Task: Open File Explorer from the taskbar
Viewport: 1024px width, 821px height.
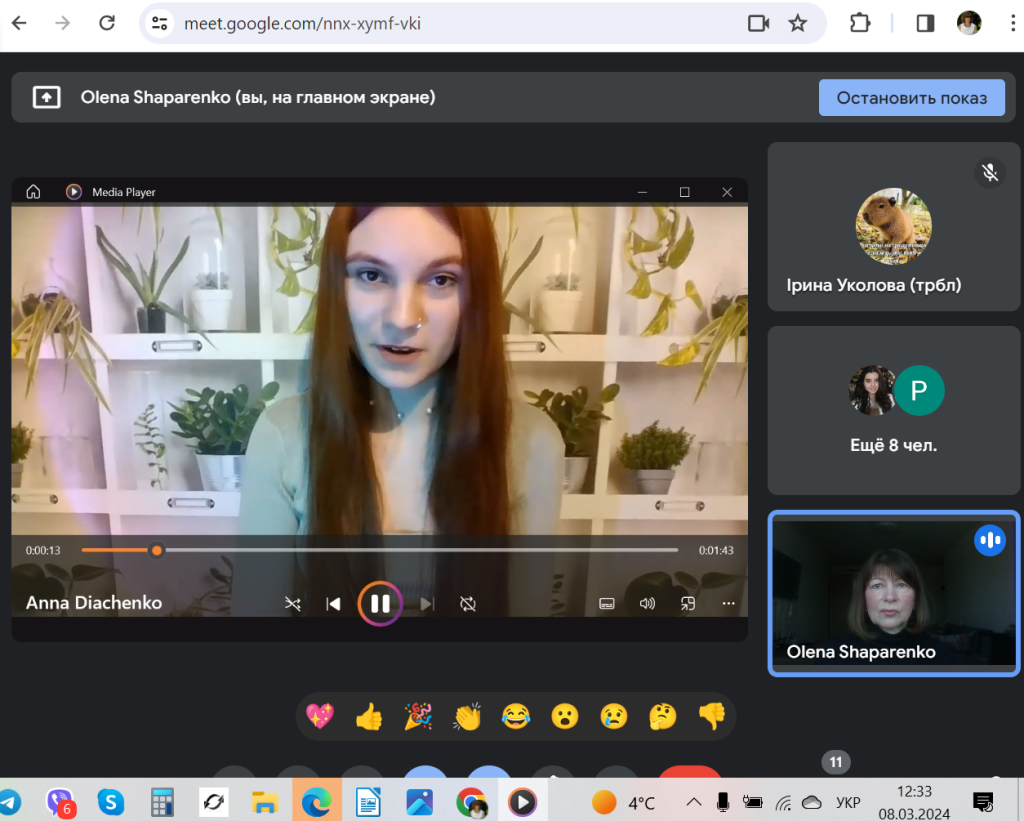Action: [264, 802]
